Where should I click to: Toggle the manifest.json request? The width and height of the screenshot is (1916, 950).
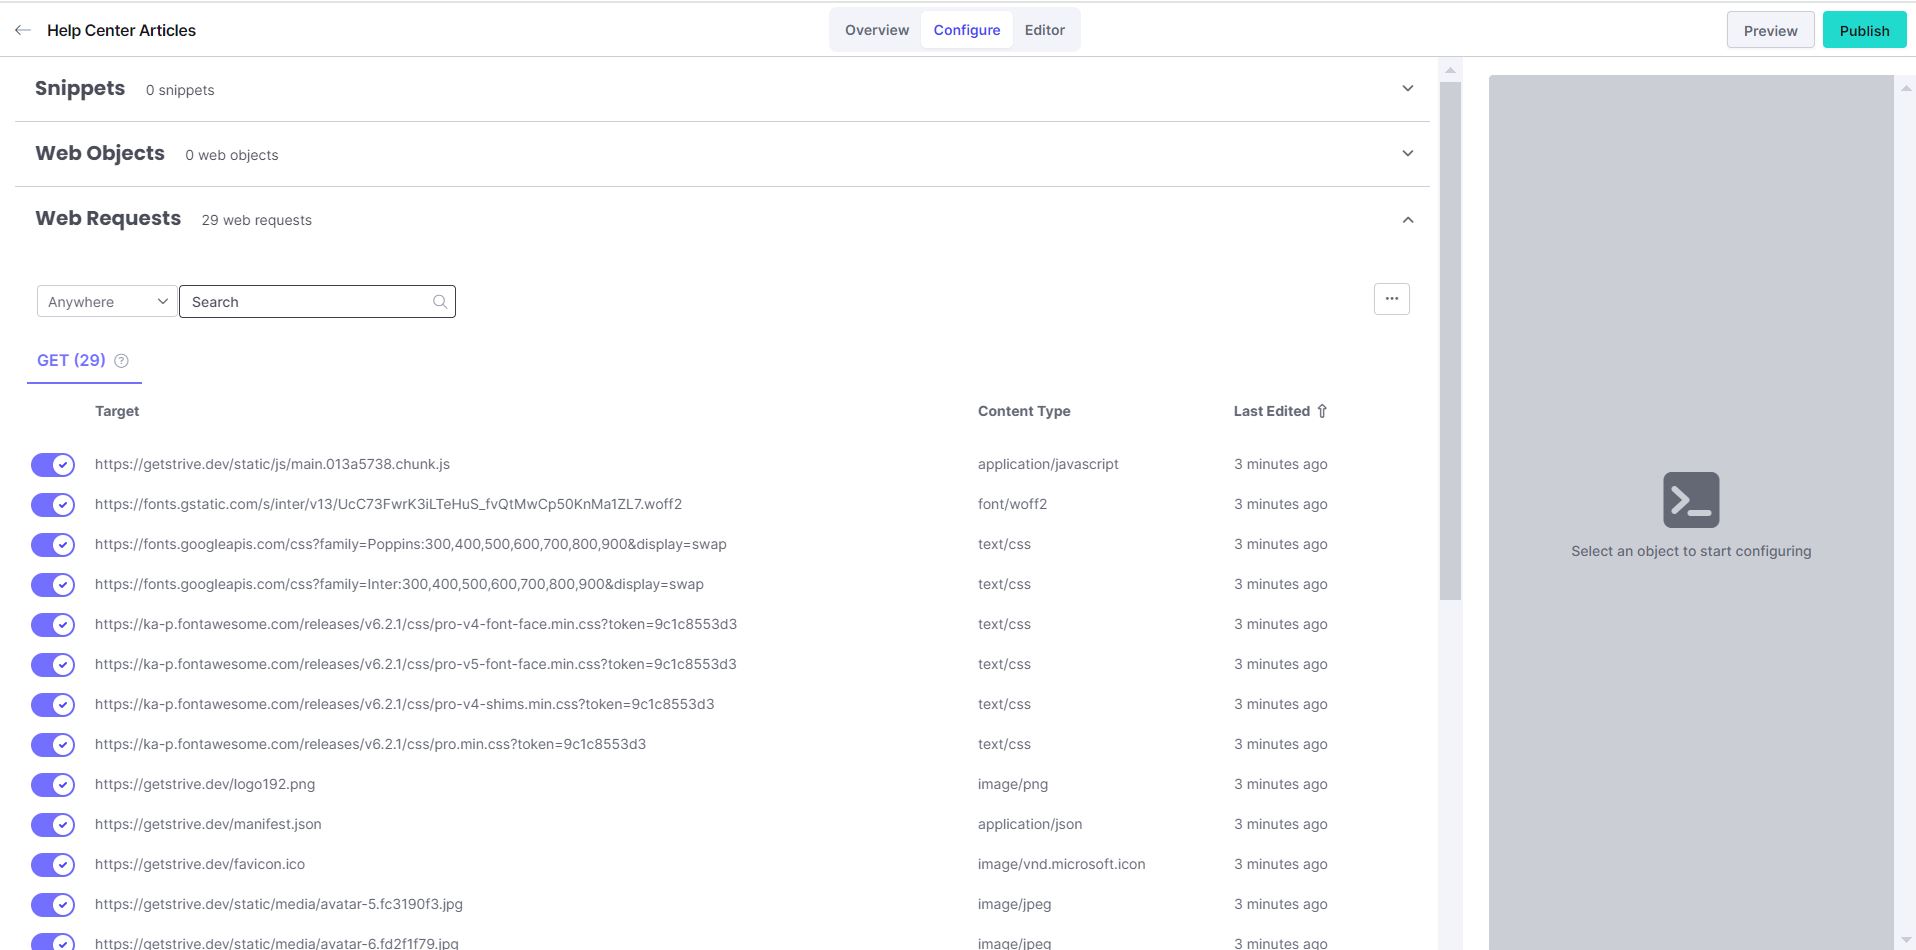point(53,825)
